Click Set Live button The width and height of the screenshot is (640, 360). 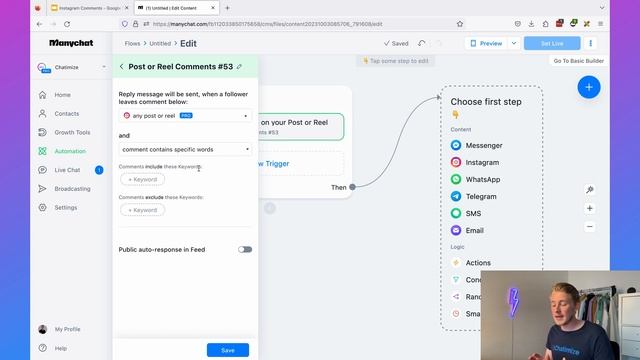tap(552, 43)
